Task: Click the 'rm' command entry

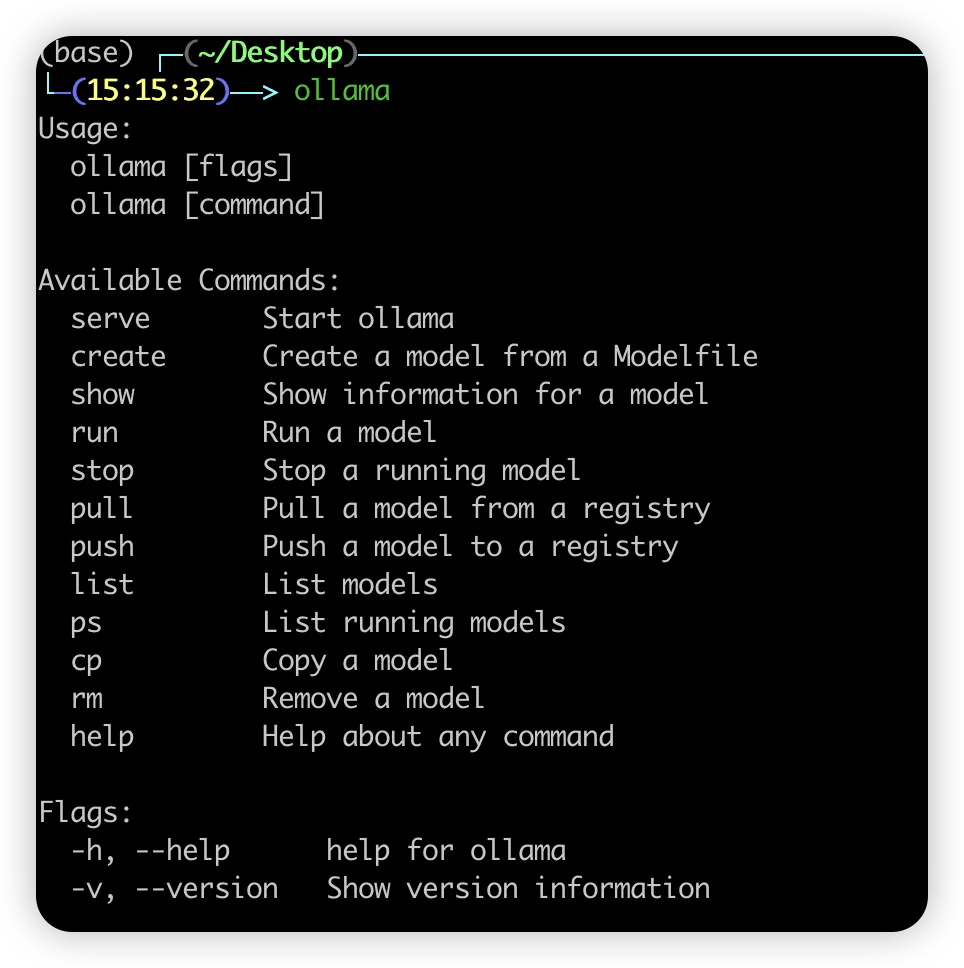Action: click(x=86, y=699)
